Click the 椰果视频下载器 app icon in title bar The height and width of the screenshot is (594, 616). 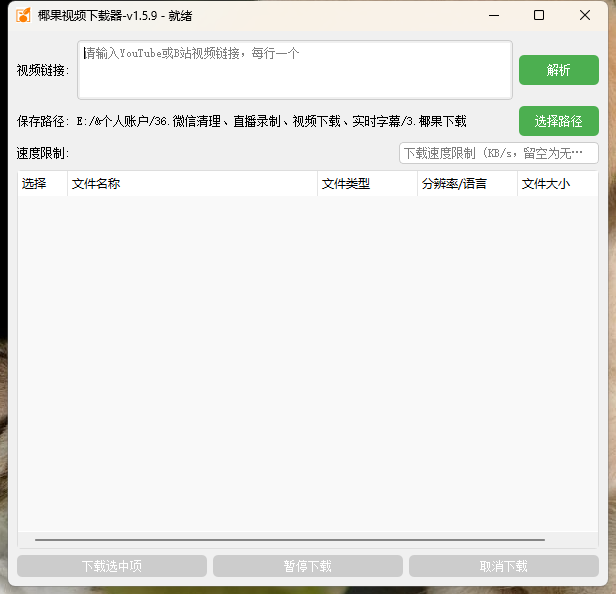(x=22, y=15)
